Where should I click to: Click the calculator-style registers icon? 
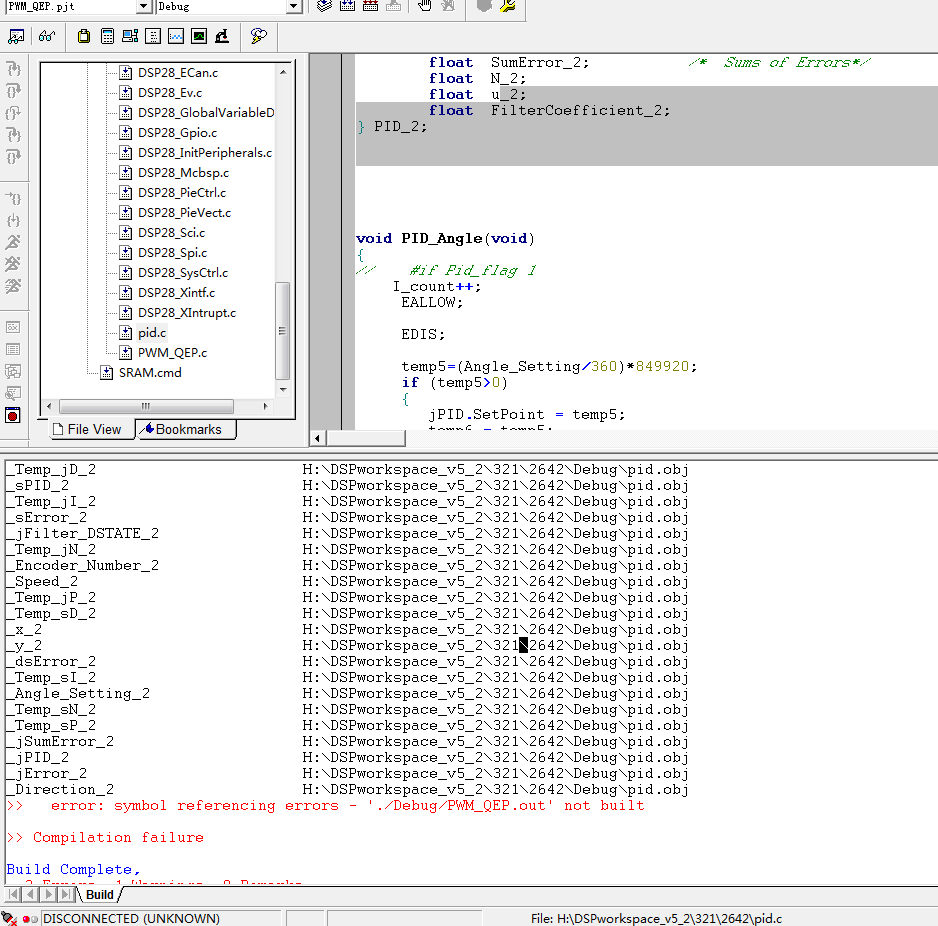click(107, 37)
